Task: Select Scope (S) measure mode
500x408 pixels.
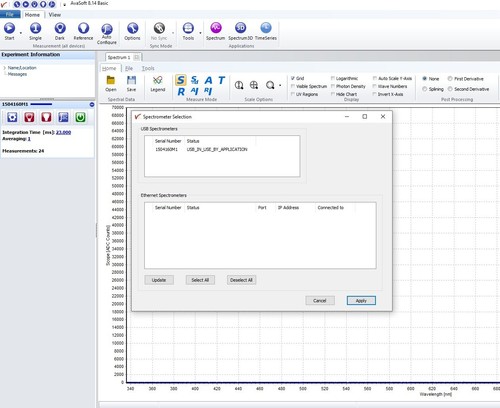Action: pyautogui.click(x=181, y=80)
